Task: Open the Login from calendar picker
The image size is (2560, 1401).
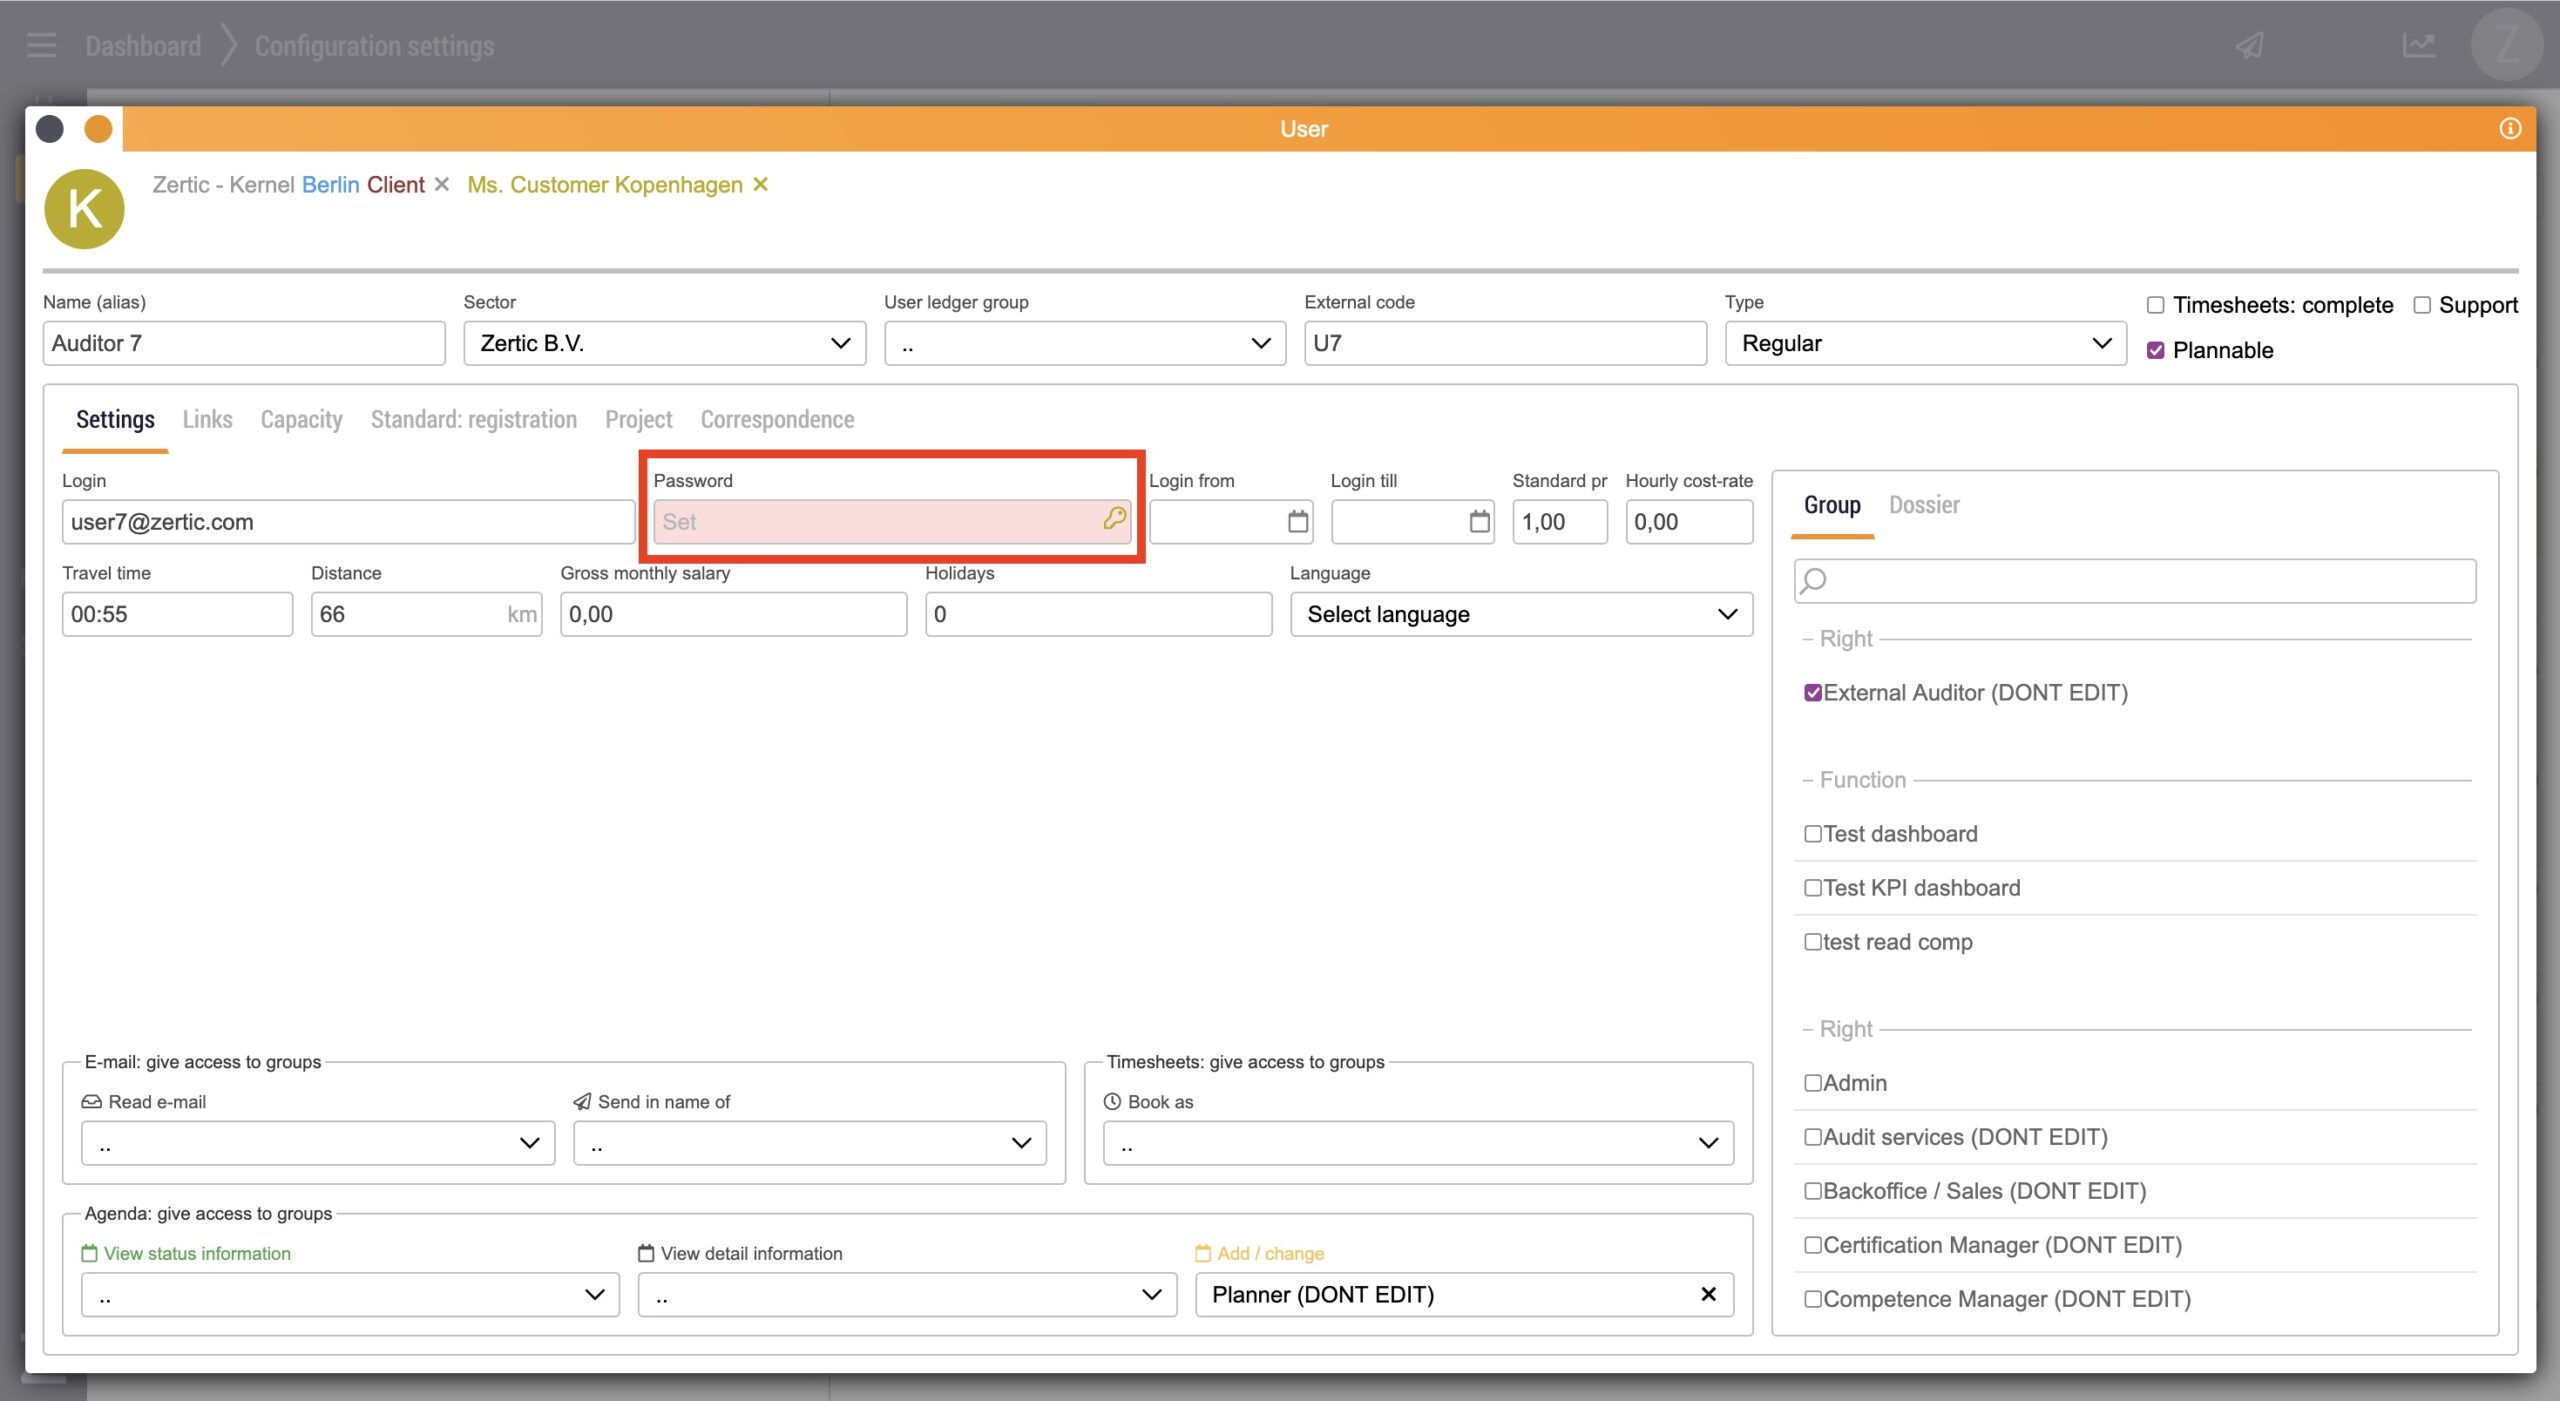Action: [1297, 521]
